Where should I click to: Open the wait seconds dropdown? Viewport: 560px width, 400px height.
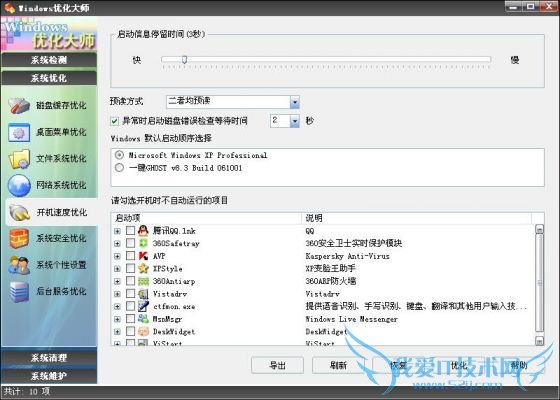pos(295,121)
